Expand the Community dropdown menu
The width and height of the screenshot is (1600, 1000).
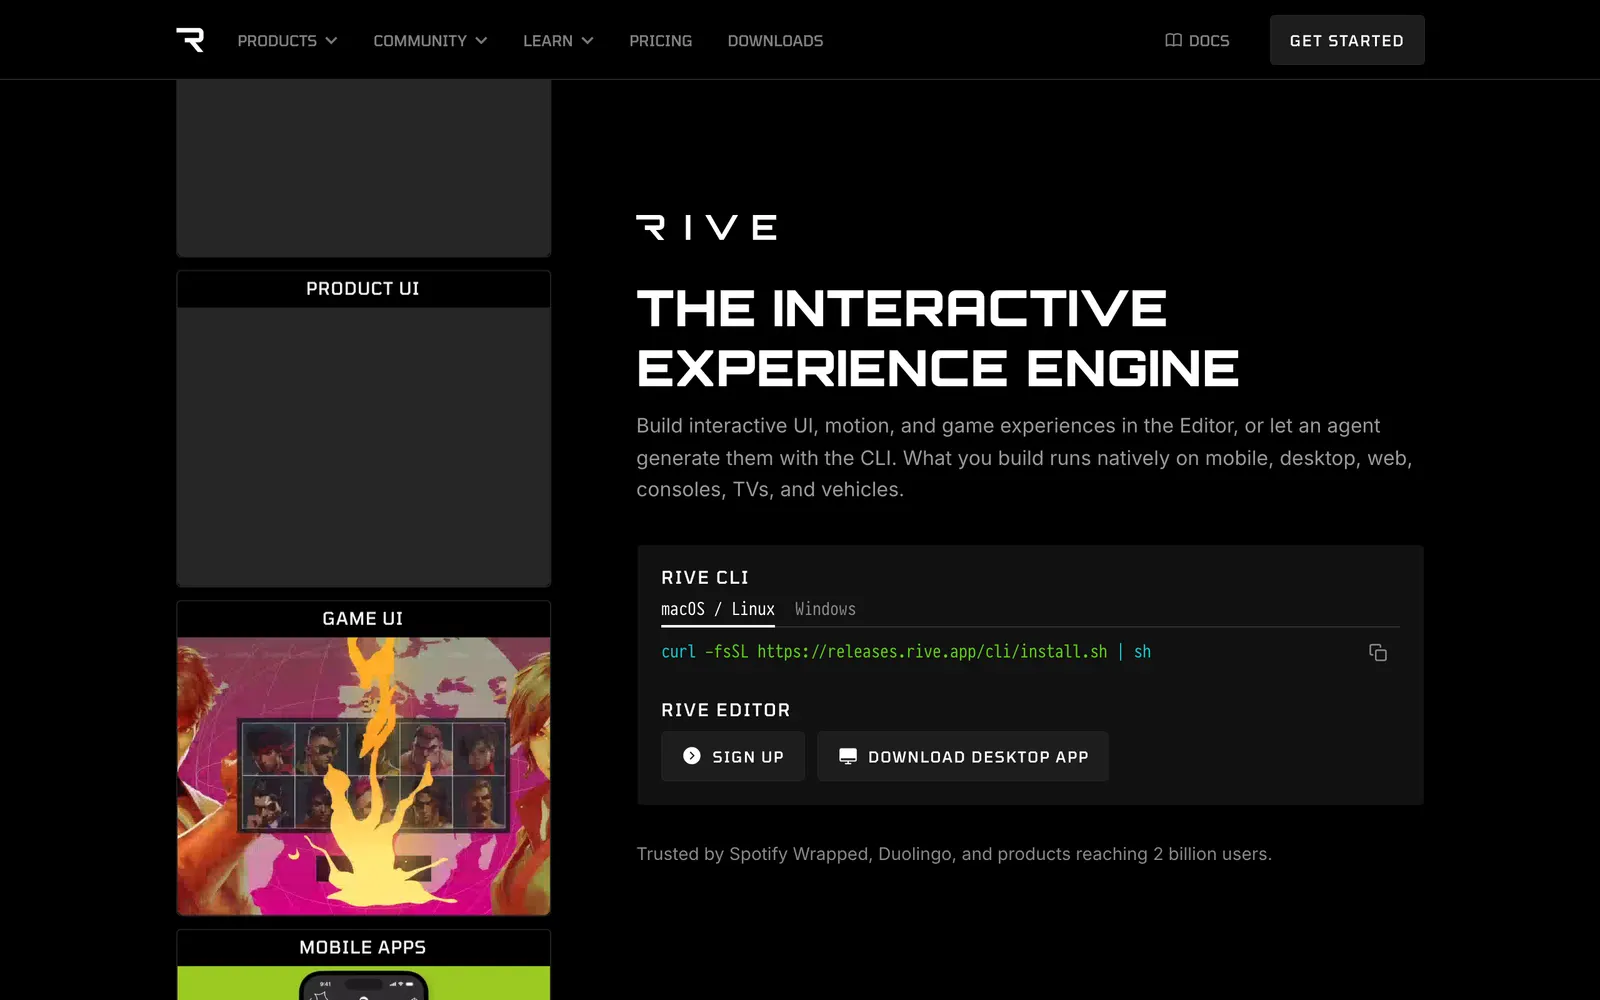click(430, 40)
